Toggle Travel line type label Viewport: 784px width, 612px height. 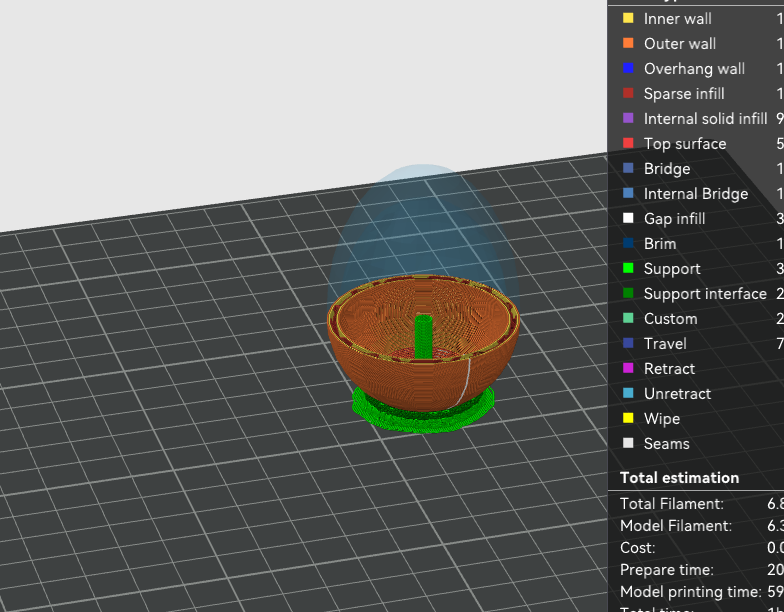click(665, 344)
